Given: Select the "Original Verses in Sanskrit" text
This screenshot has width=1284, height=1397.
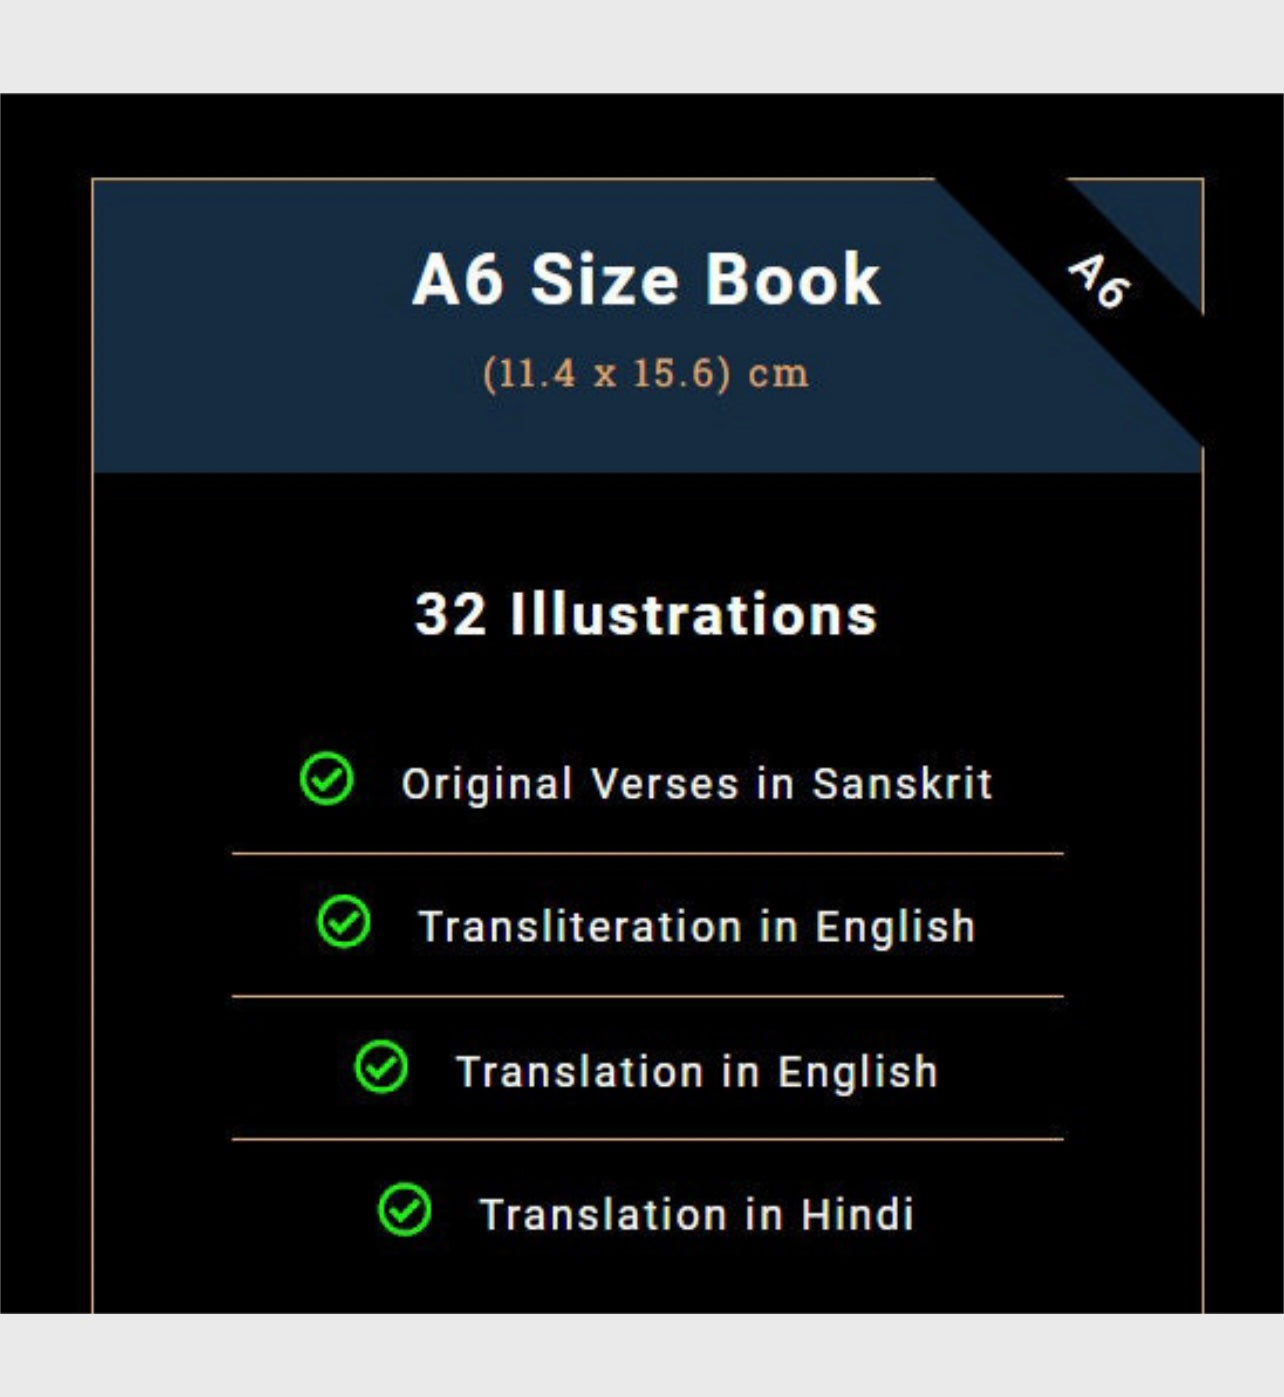Looking at the screenshot, I should (x=696, y=784).
